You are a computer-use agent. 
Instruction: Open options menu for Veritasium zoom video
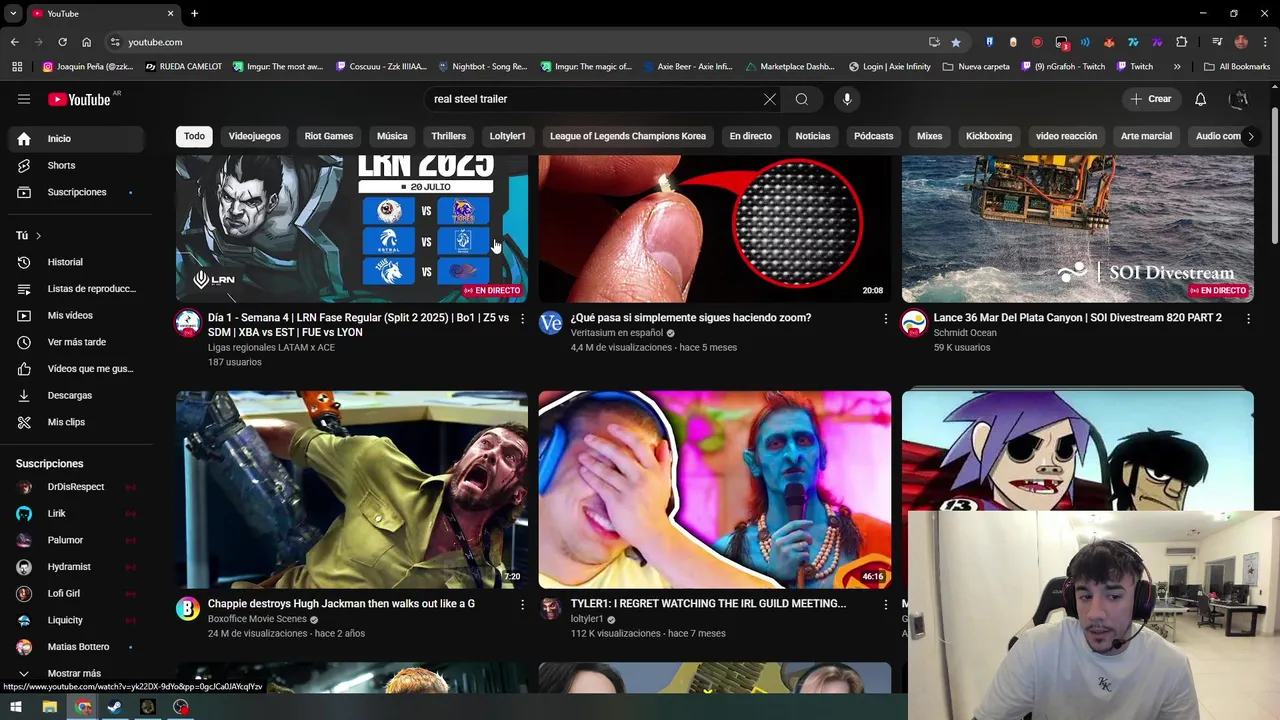click(885, 319)
